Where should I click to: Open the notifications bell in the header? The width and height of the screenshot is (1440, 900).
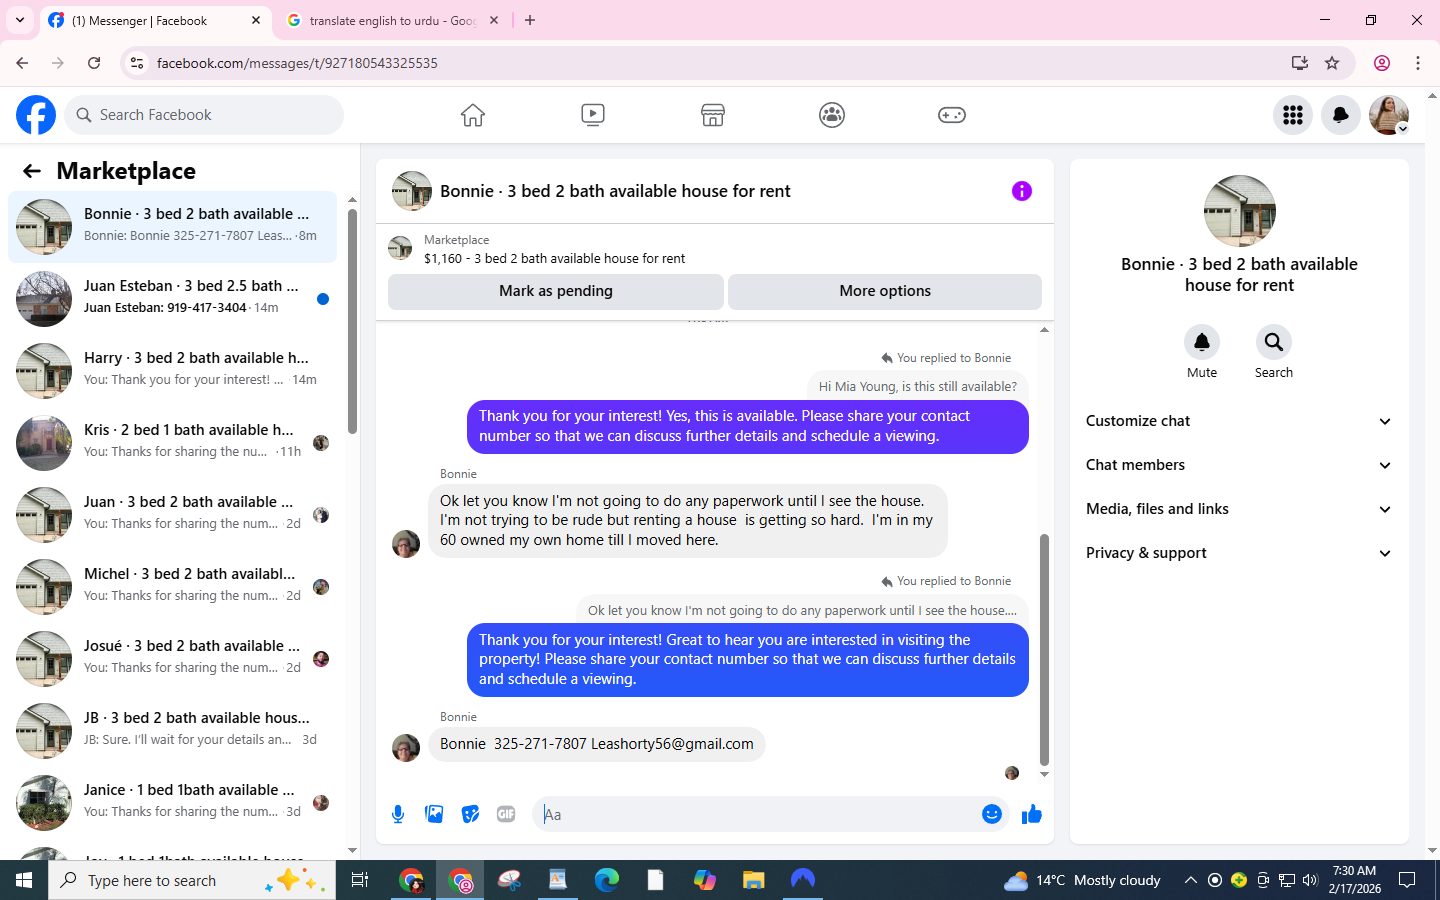pos(1341,115)
